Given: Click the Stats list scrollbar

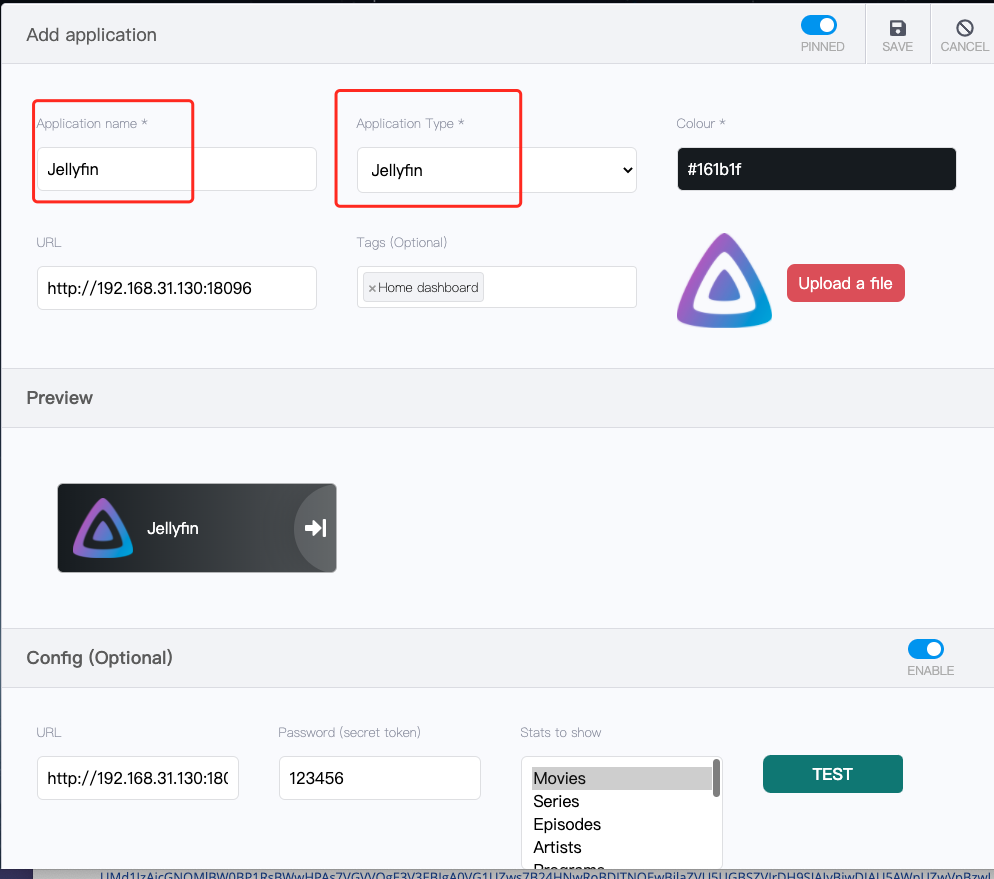Looking at the screenshot, I should click(716, 778).
